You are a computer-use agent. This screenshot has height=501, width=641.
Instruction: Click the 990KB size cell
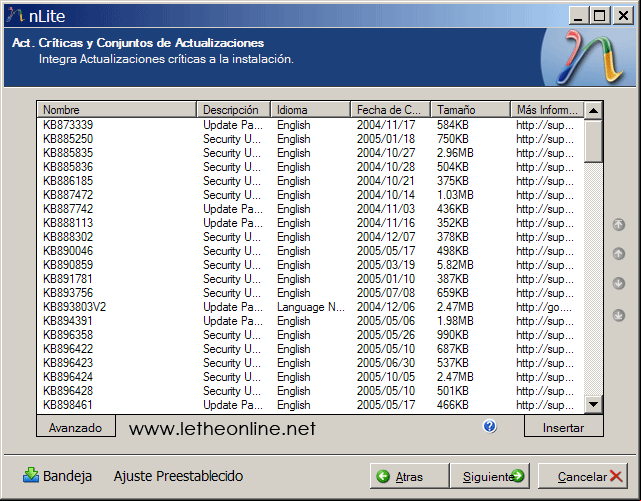click(x=453, y=335)
